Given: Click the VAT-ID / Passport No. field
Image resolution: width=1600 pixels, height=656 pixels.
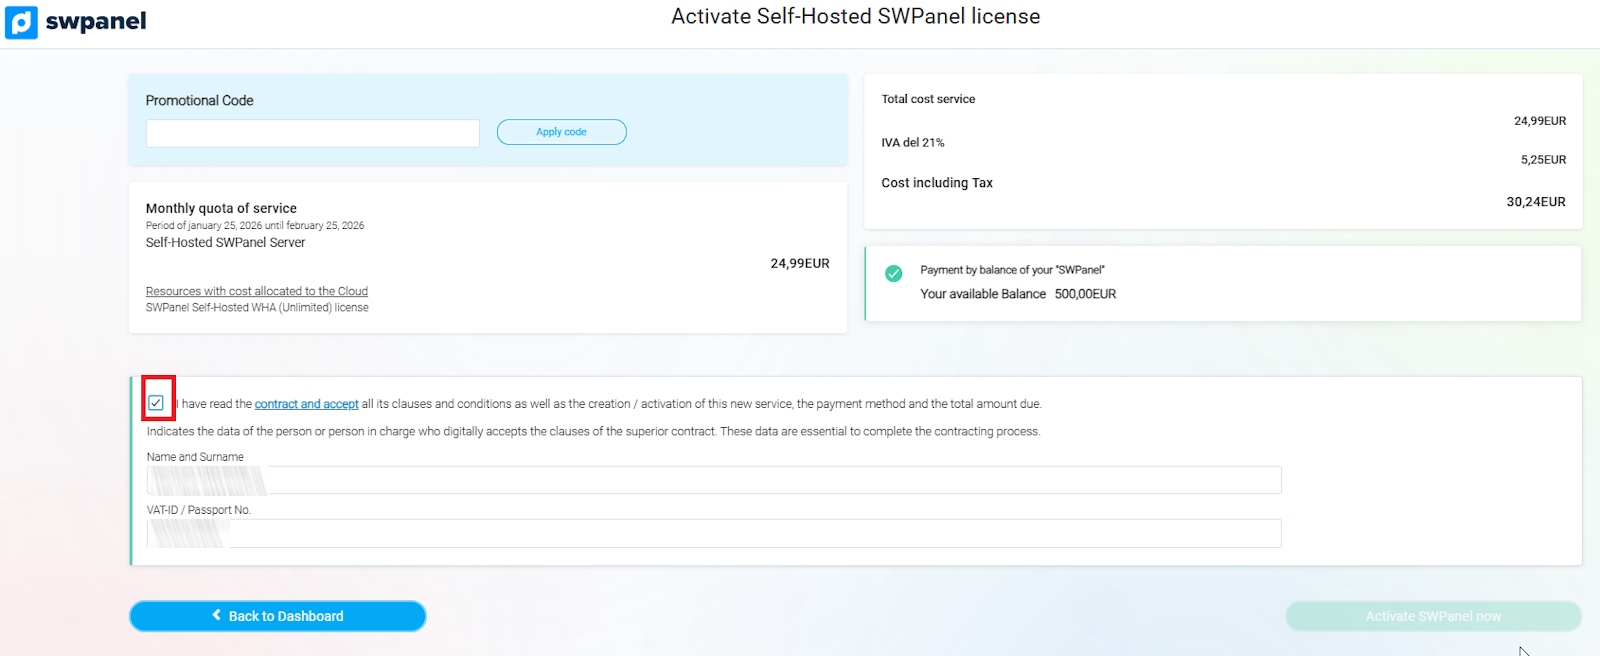Looking at the screenshot, I should coord(714,533).
